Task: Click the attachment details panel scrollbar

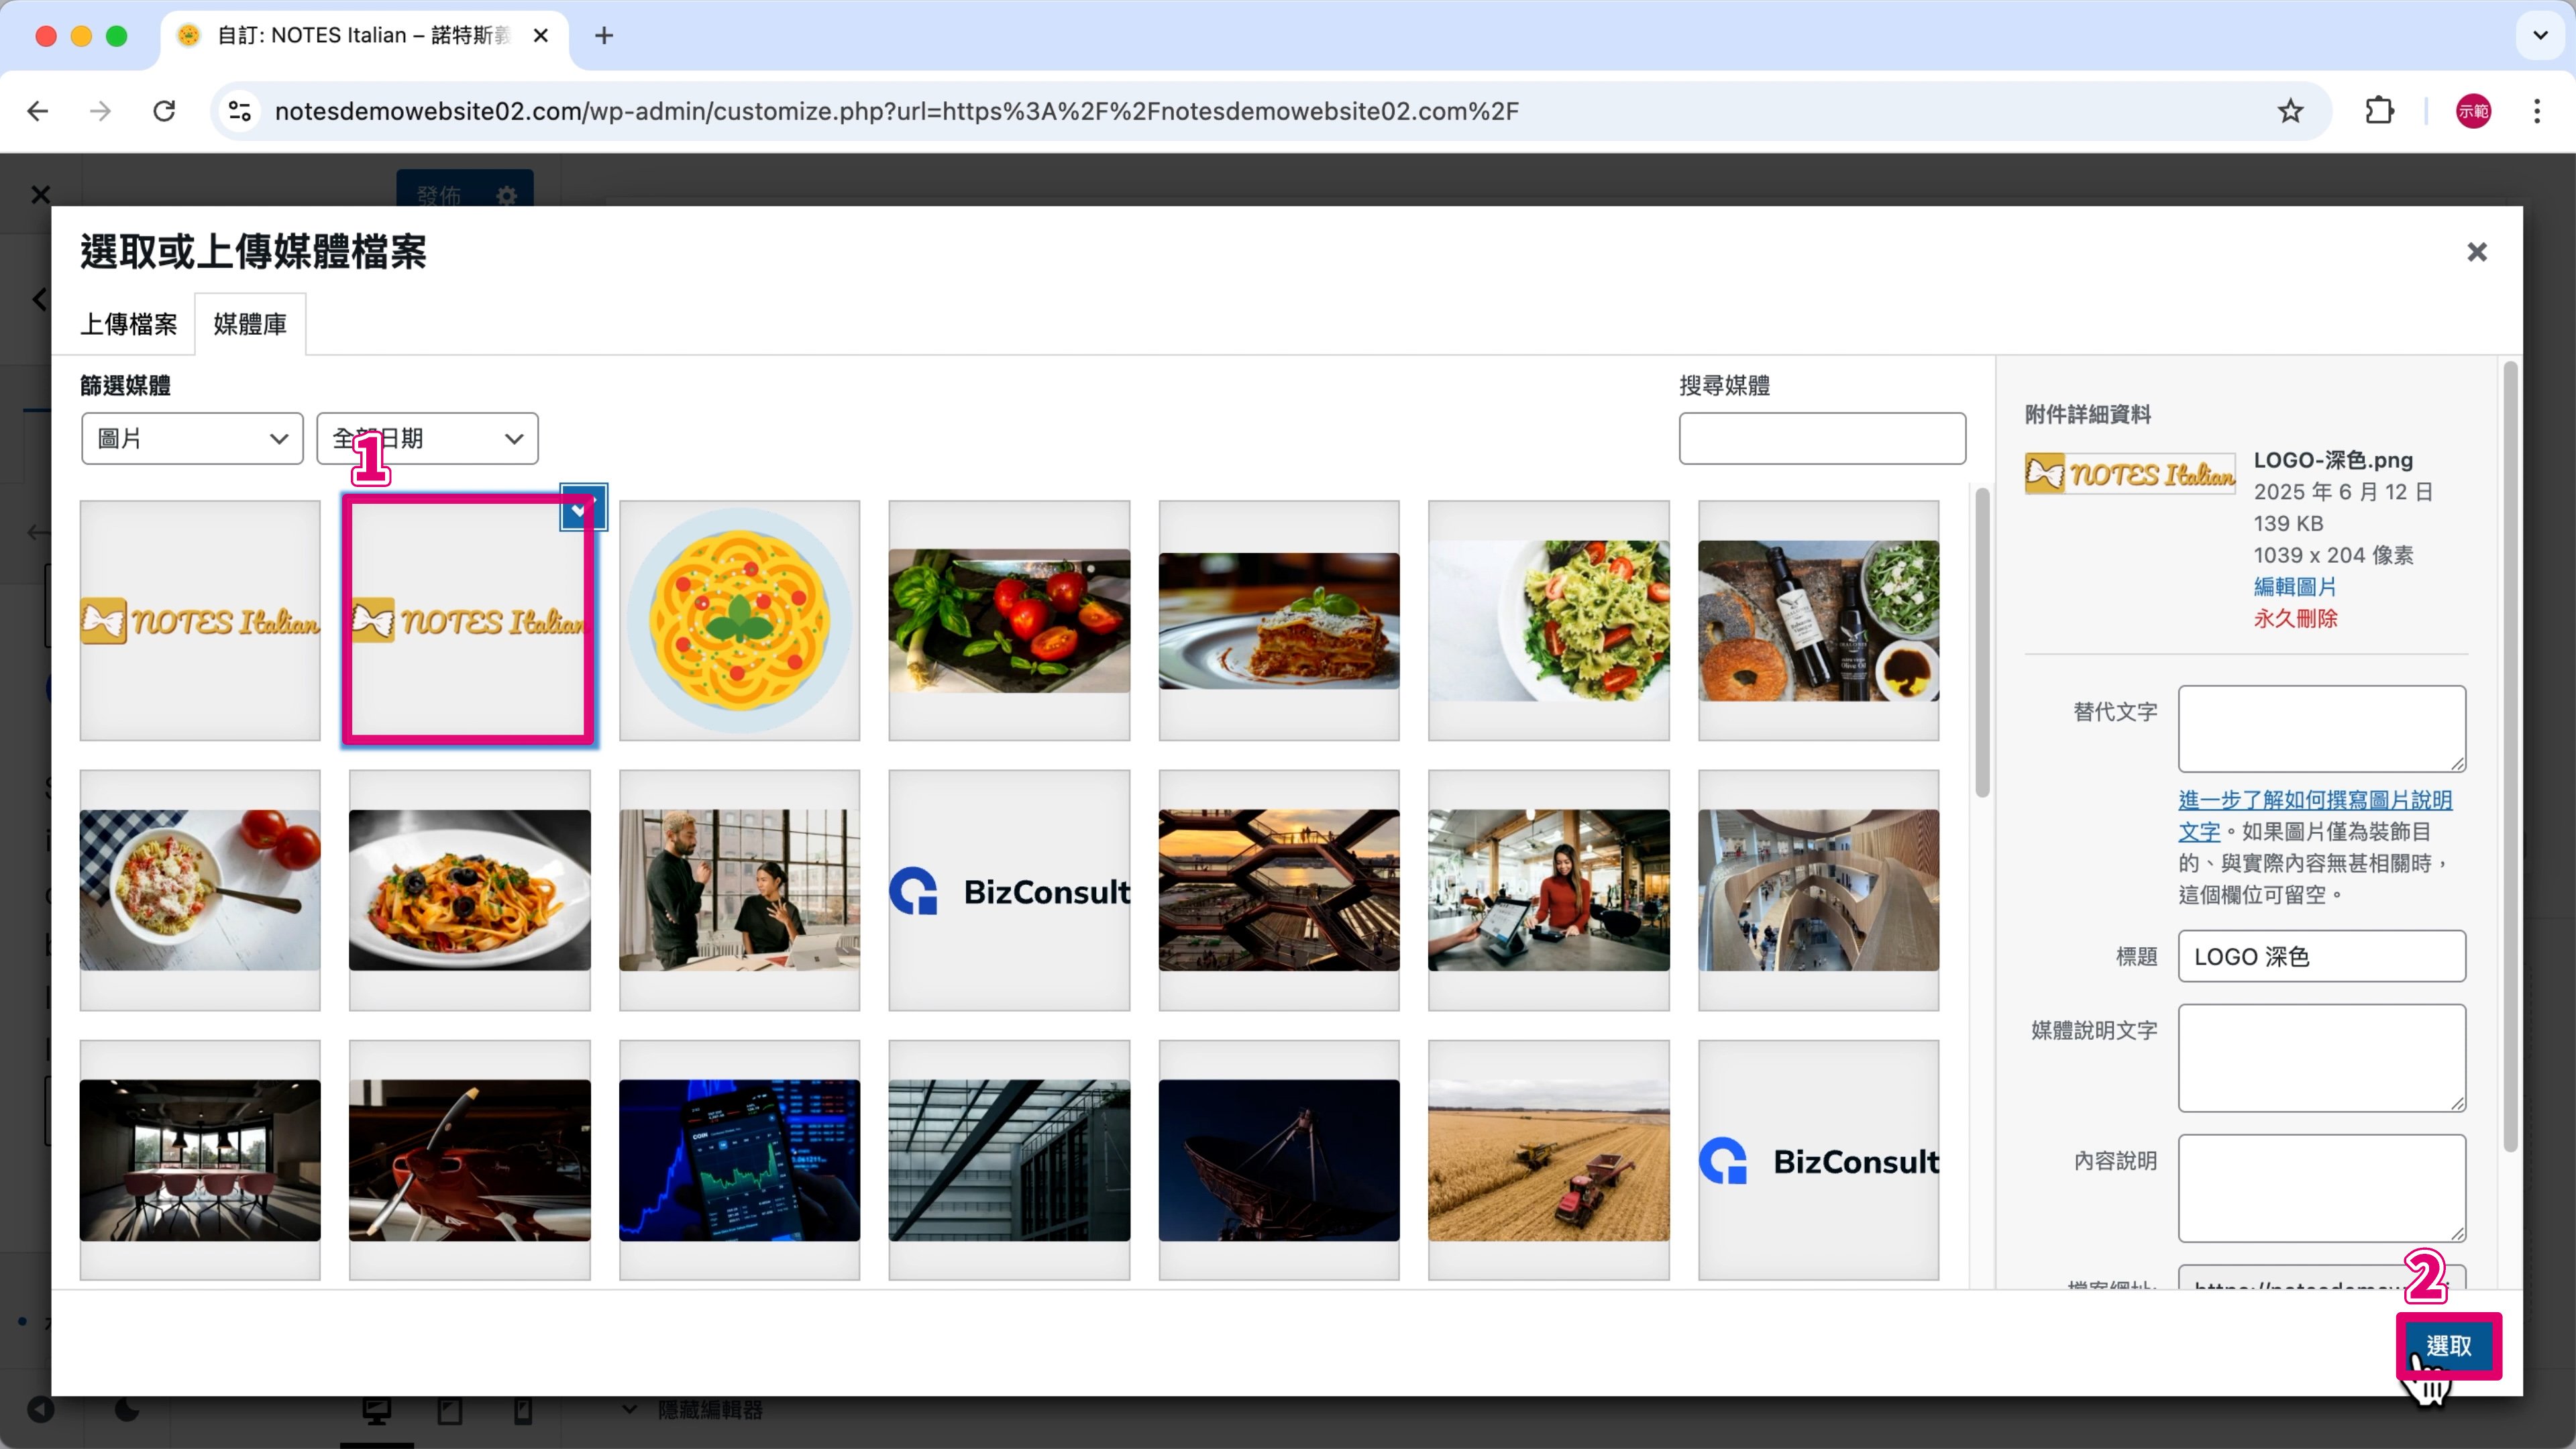Action: [x=2510, y=757]
